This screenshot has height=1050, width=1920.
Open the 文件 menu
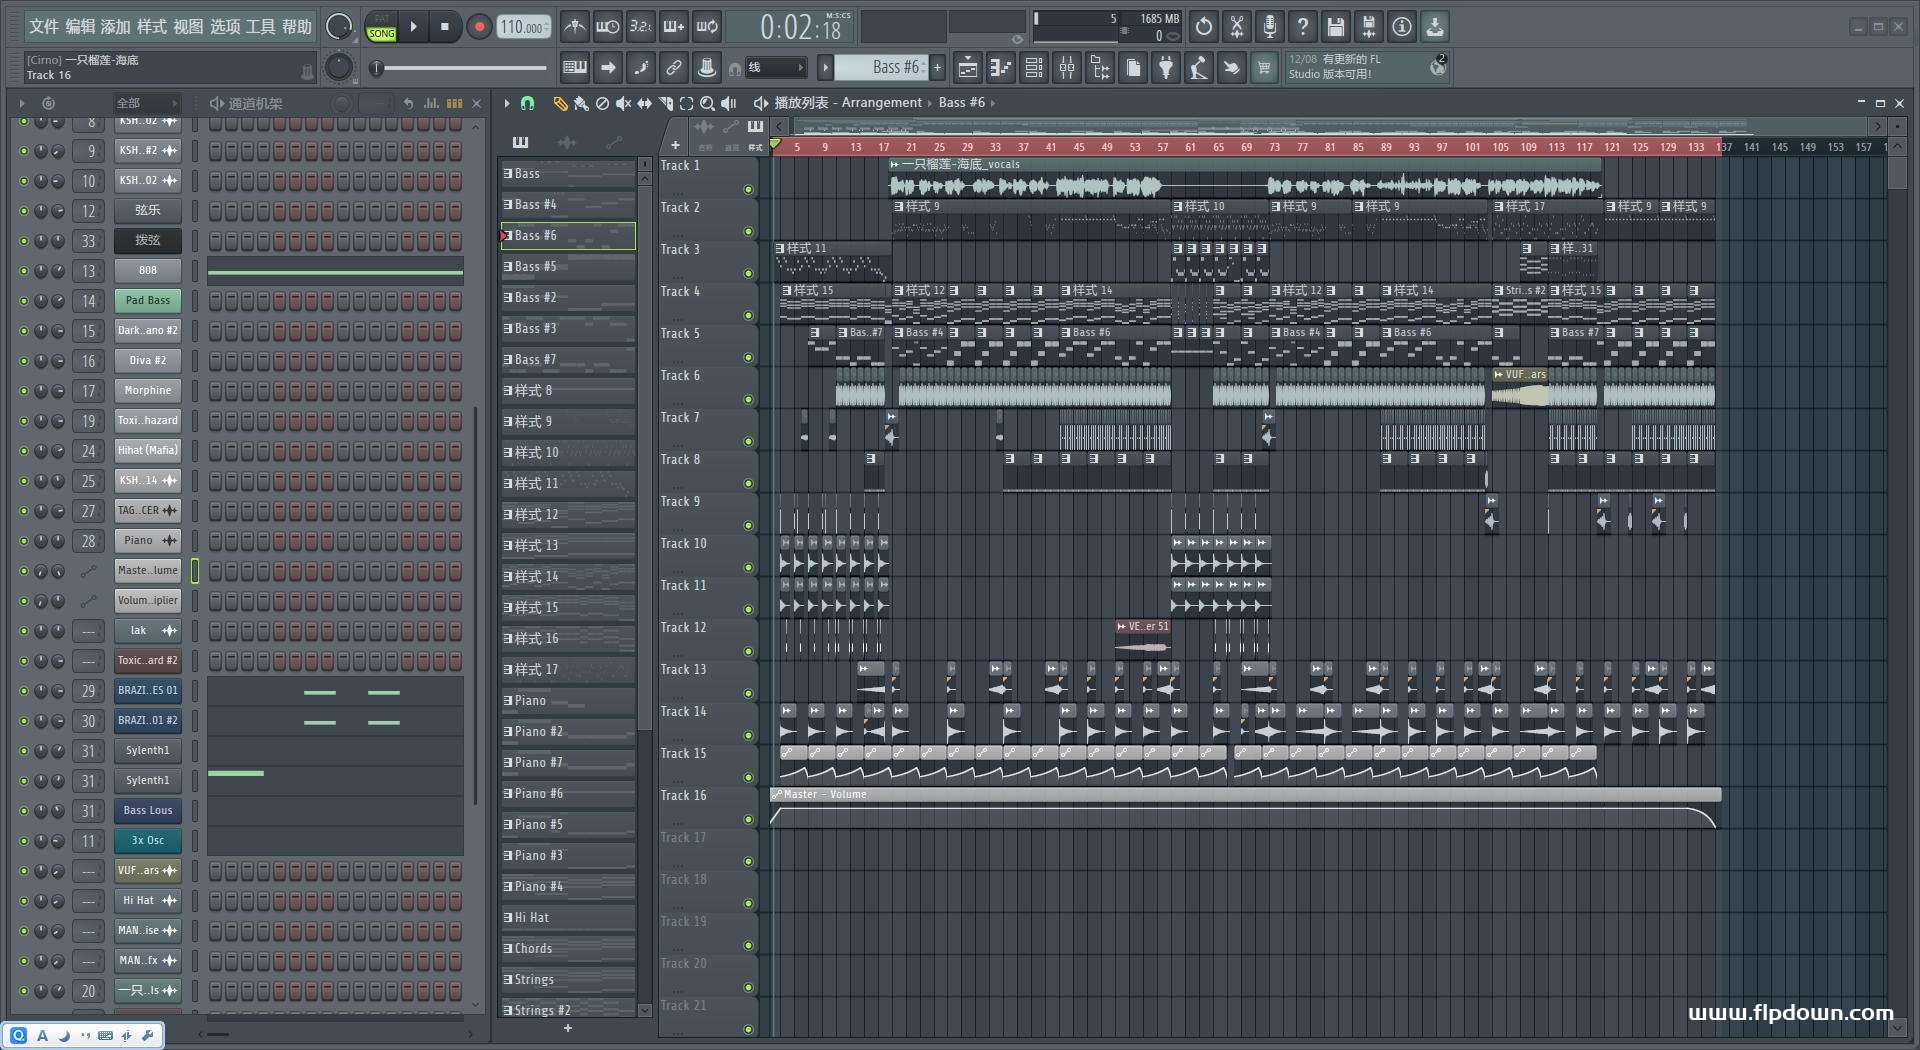point(44,27)
